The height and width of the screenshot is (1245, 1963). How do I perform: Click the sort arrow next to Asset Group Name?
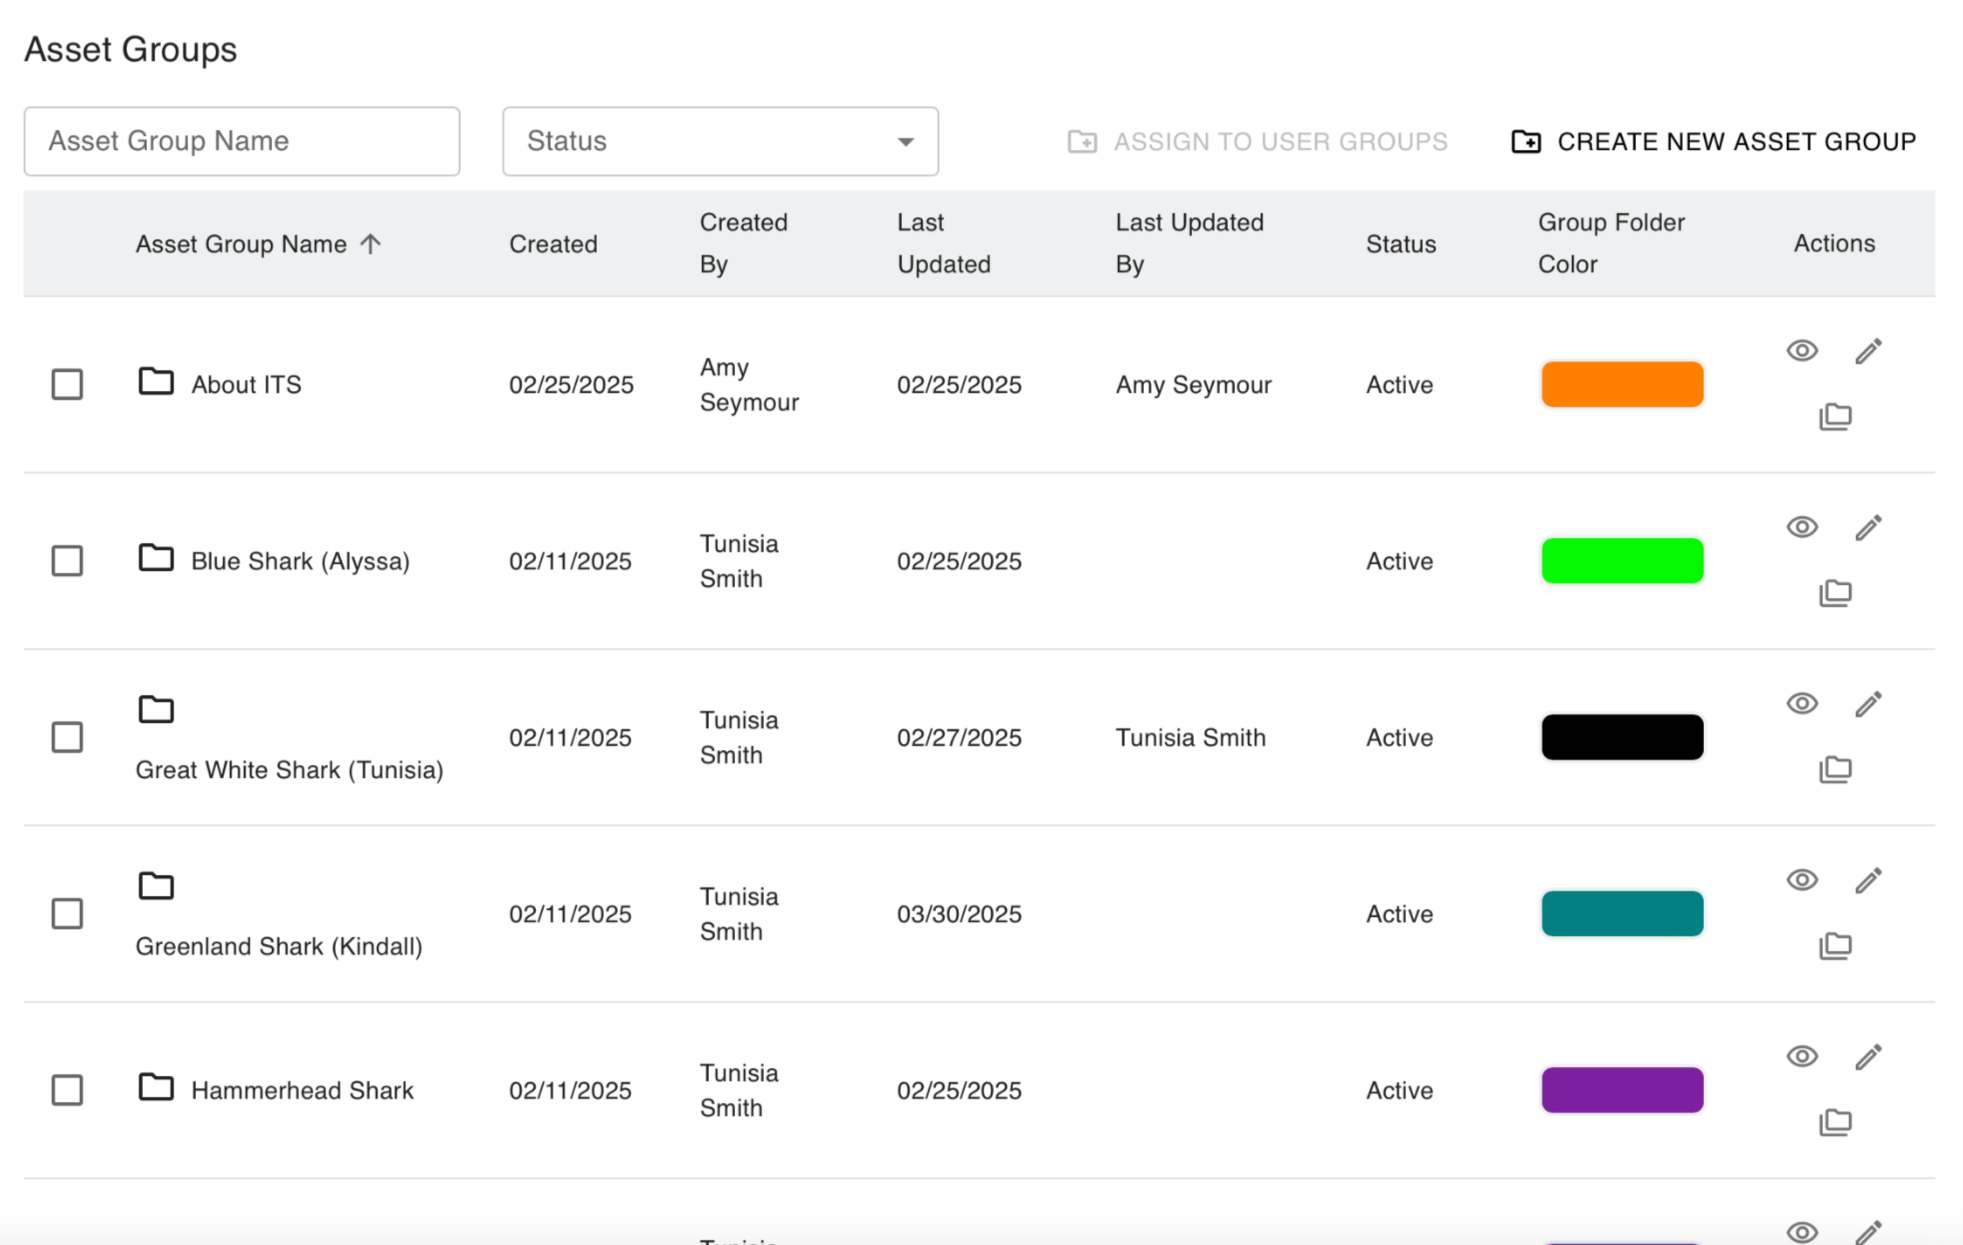[x=371, y=244]
